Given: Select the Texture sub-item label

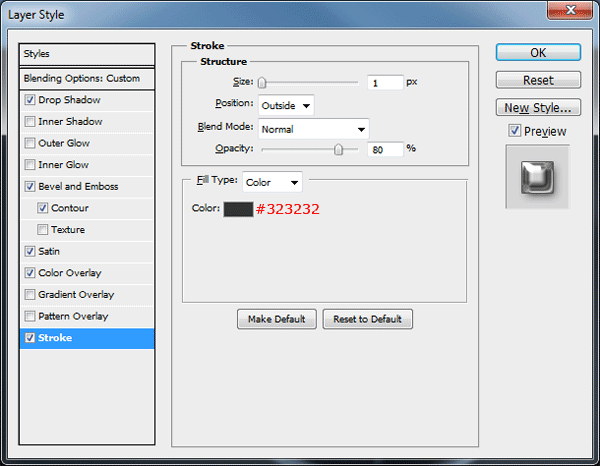Looking at the screenshot, I should 68,230.
